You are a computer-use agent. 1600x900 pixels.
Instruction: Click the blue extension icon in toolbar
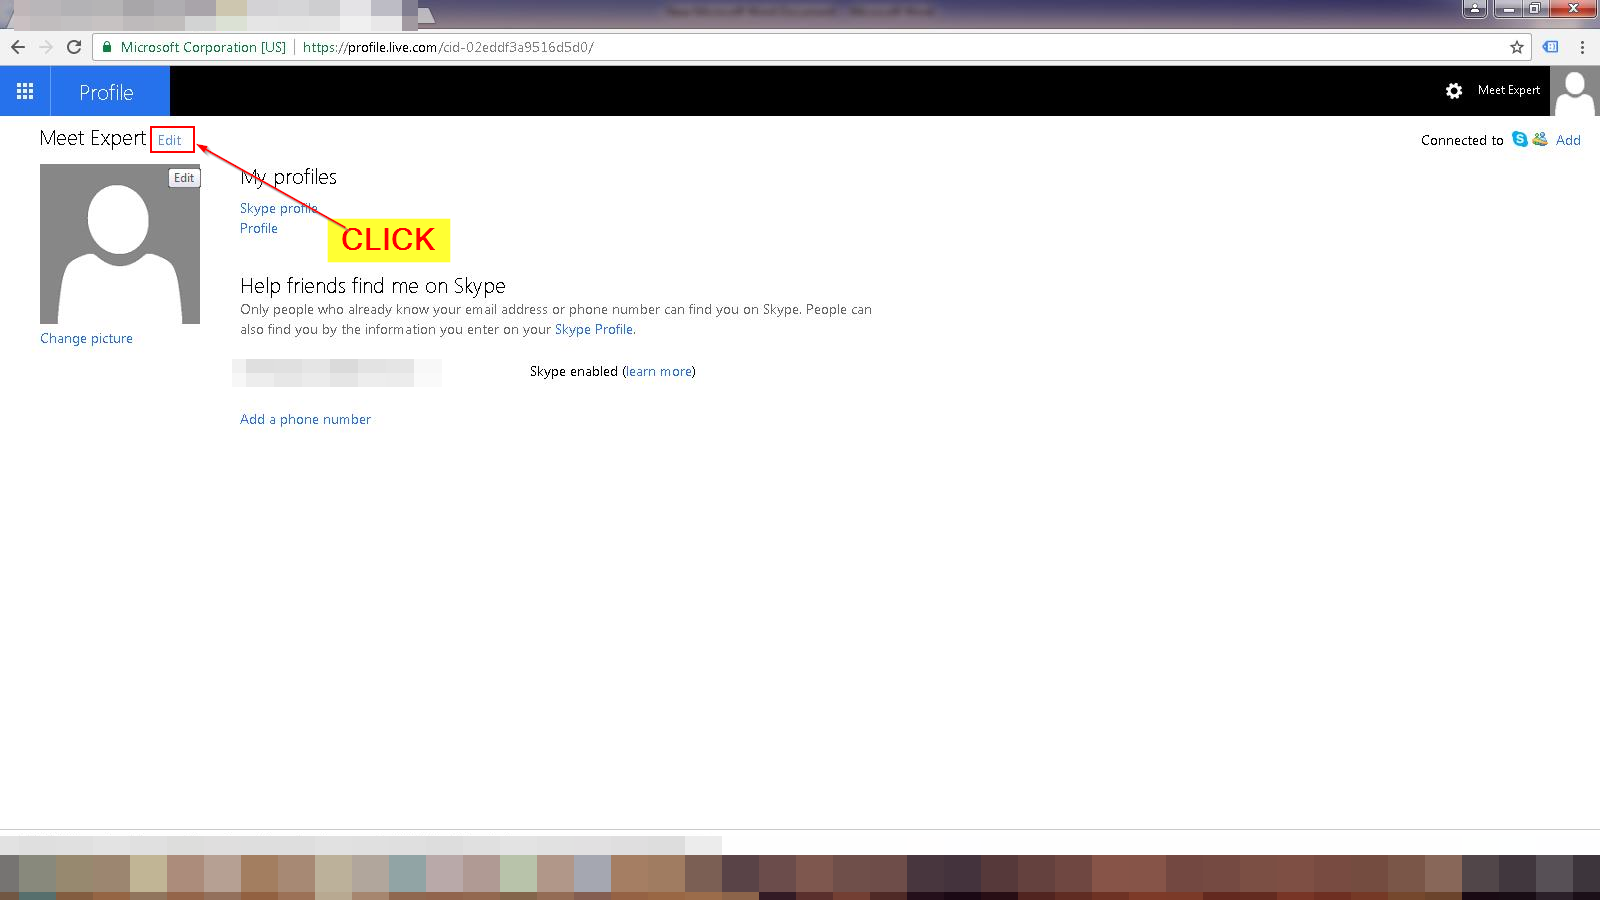click(x=1551, y=47)
